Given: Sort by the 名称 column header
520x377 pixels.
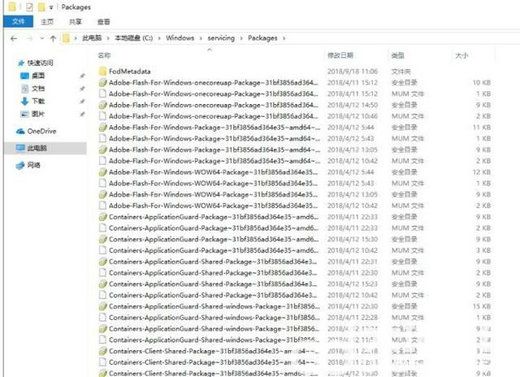Looking at the screenshot, I should [x=104, y=56].
